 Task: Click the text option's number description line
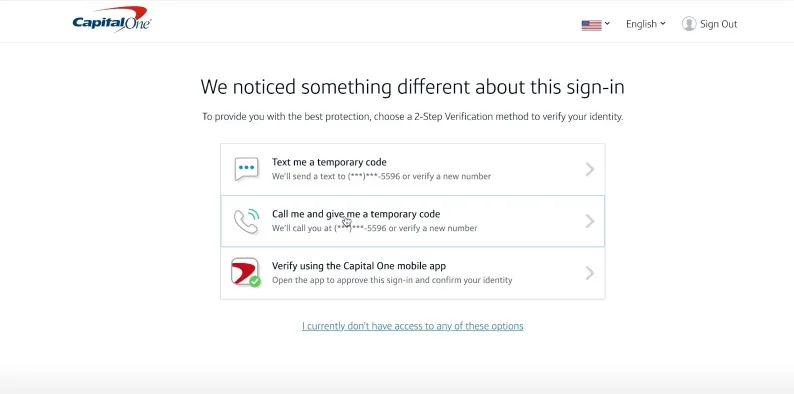381,177
